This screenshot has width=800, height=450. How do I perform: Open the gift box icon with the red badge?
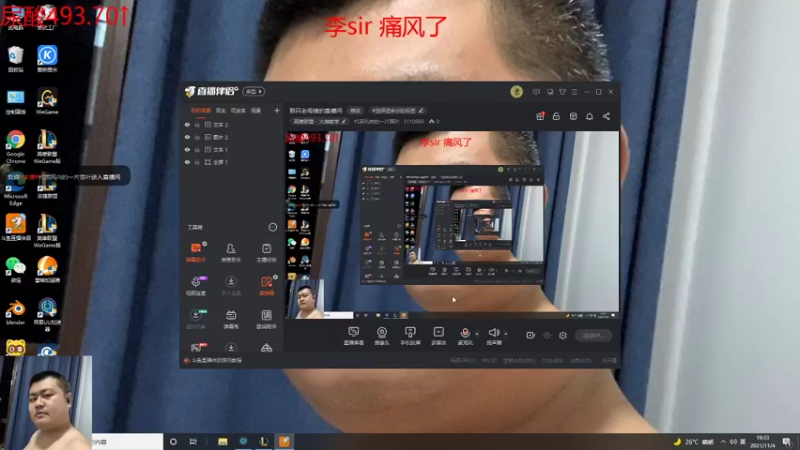[540, 116]
